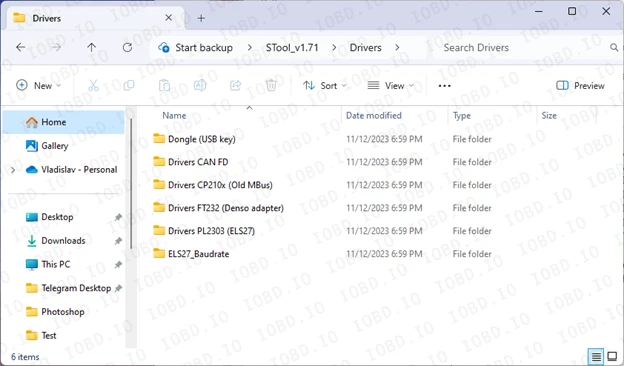Click the Start backup cloud icon

pyautogui.click(x=164, y=48)
